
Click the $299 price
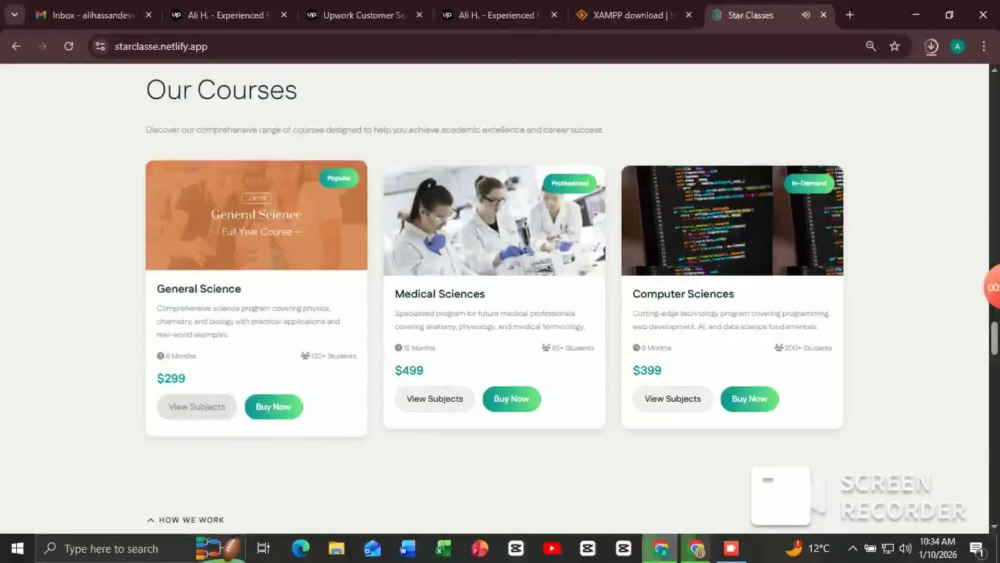171,379
